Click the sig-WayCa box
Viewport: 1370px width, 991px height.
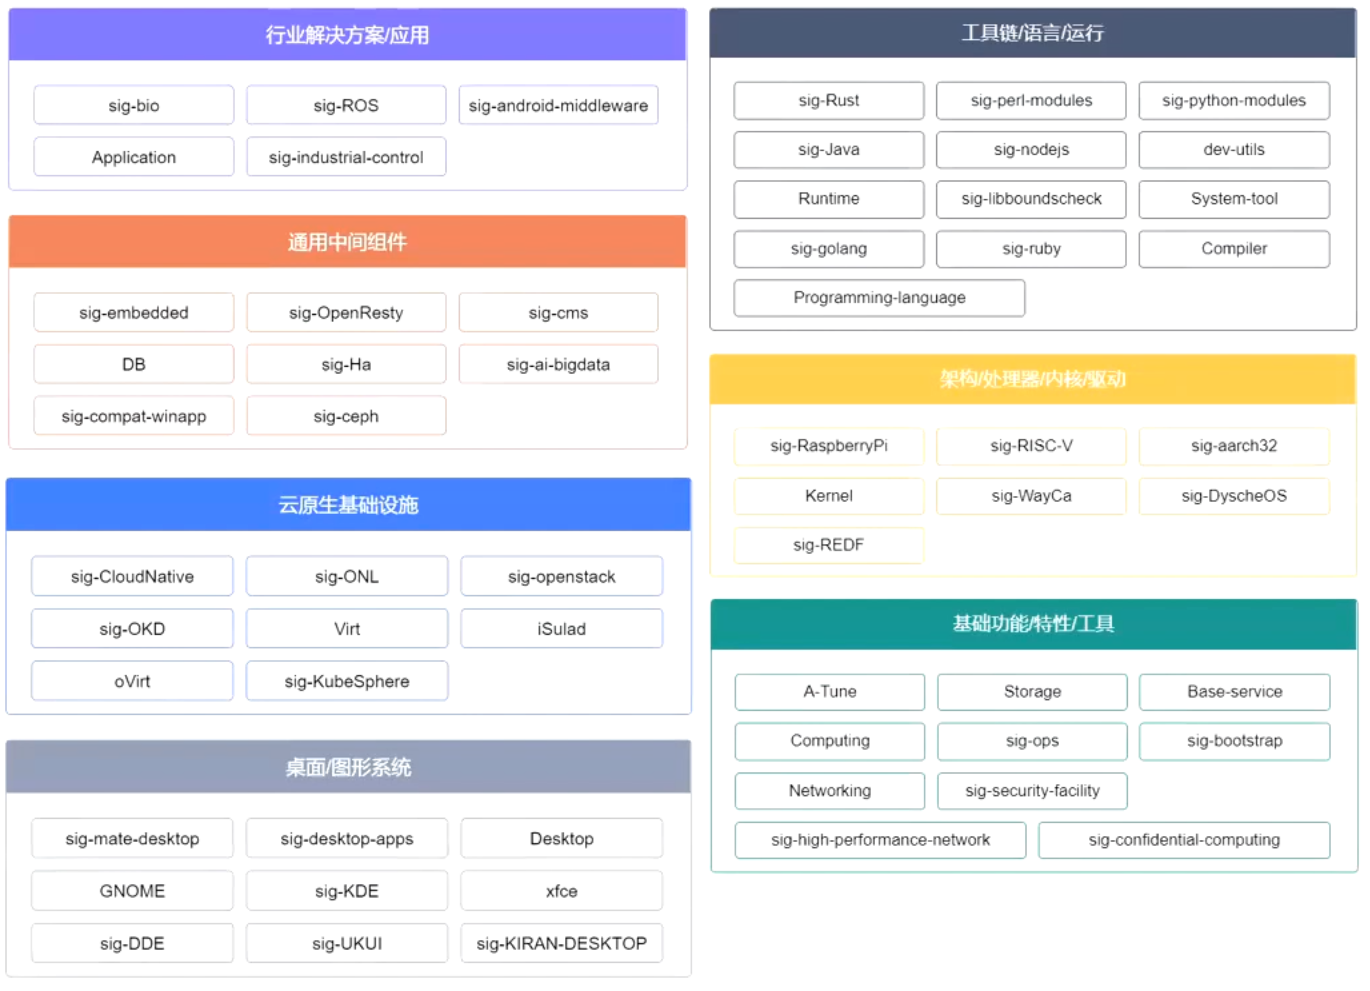(x=1031, y=496)
